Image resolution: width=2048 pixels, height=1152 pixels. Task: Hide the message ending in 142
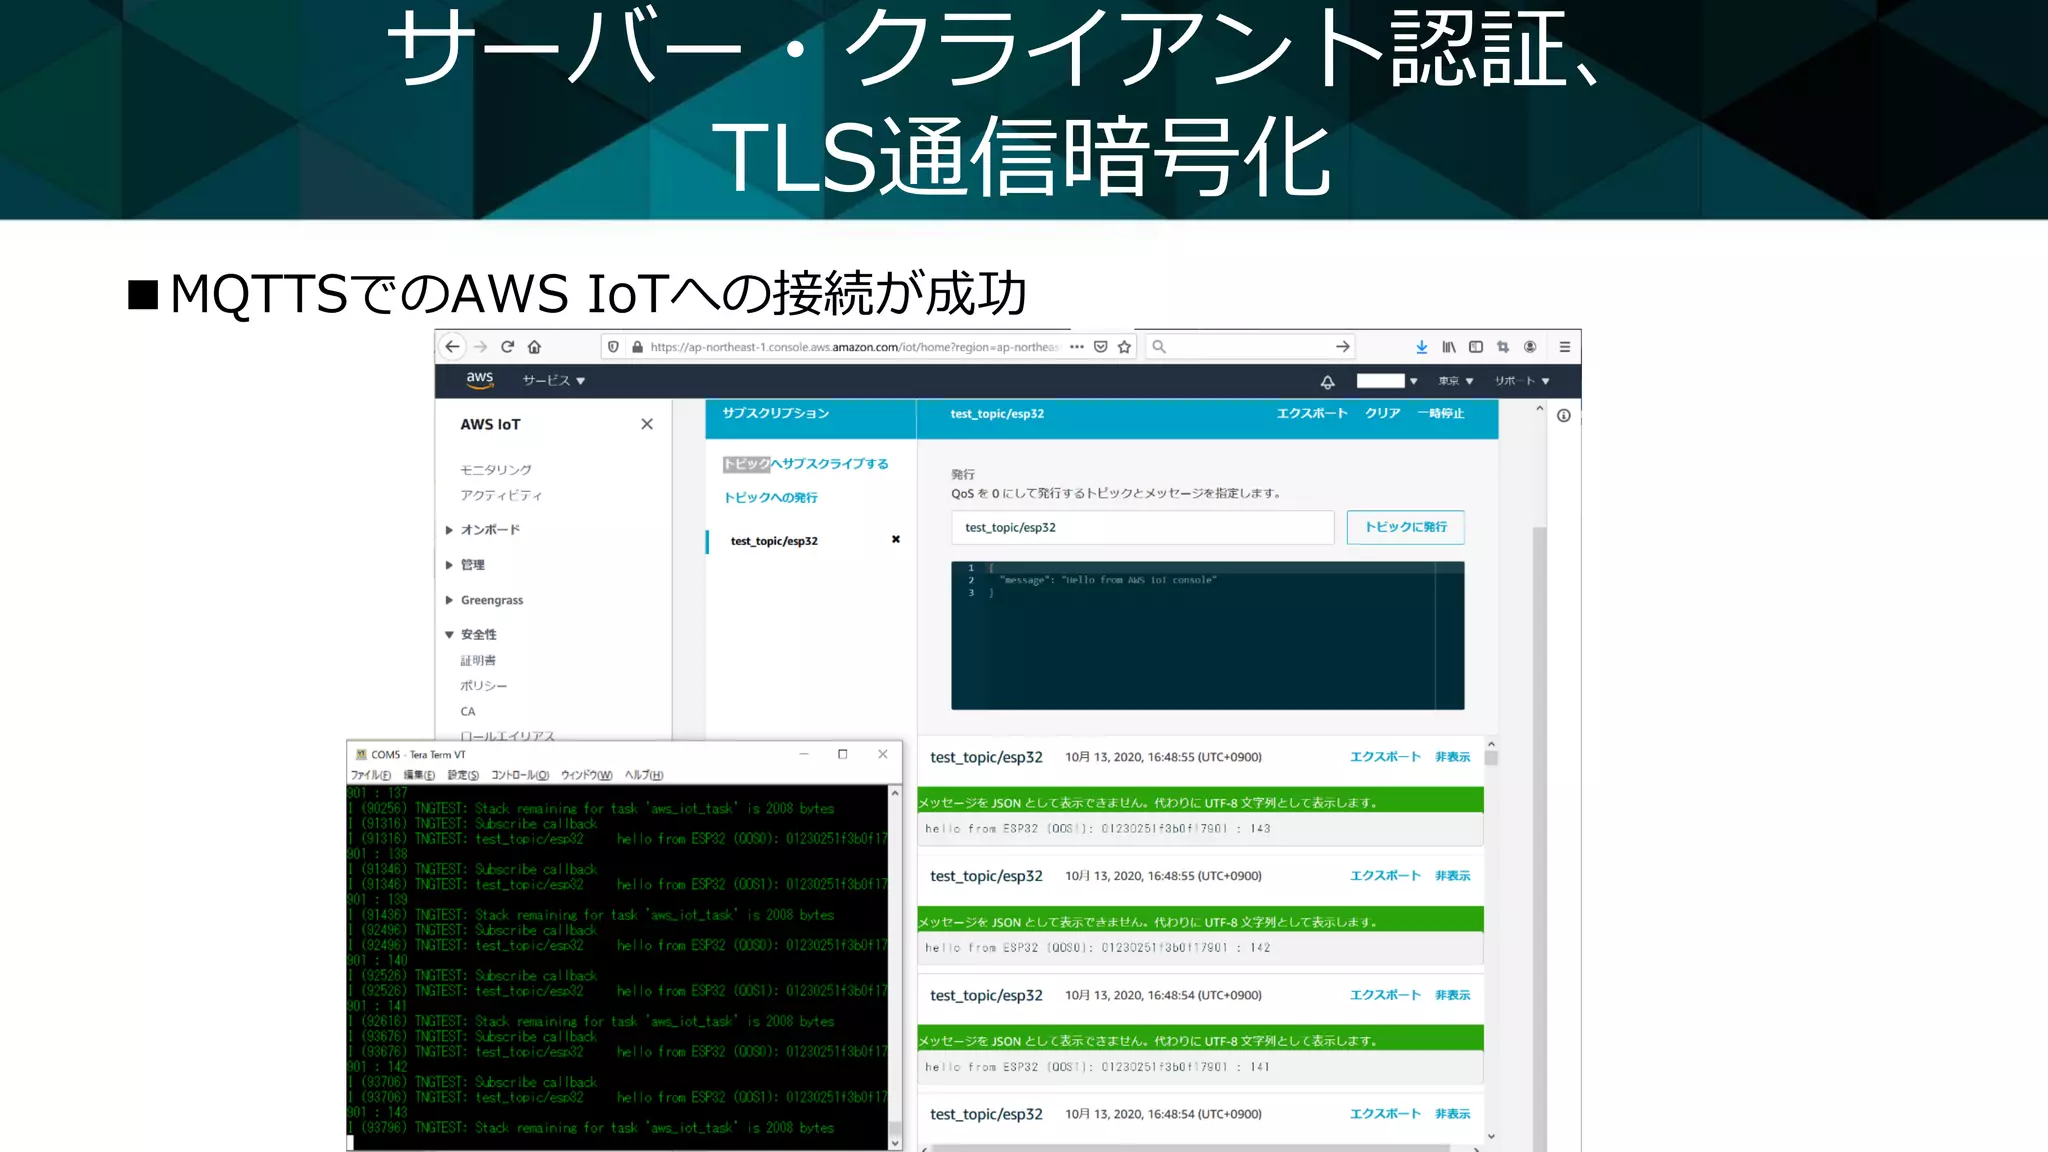click(1453, 876)
